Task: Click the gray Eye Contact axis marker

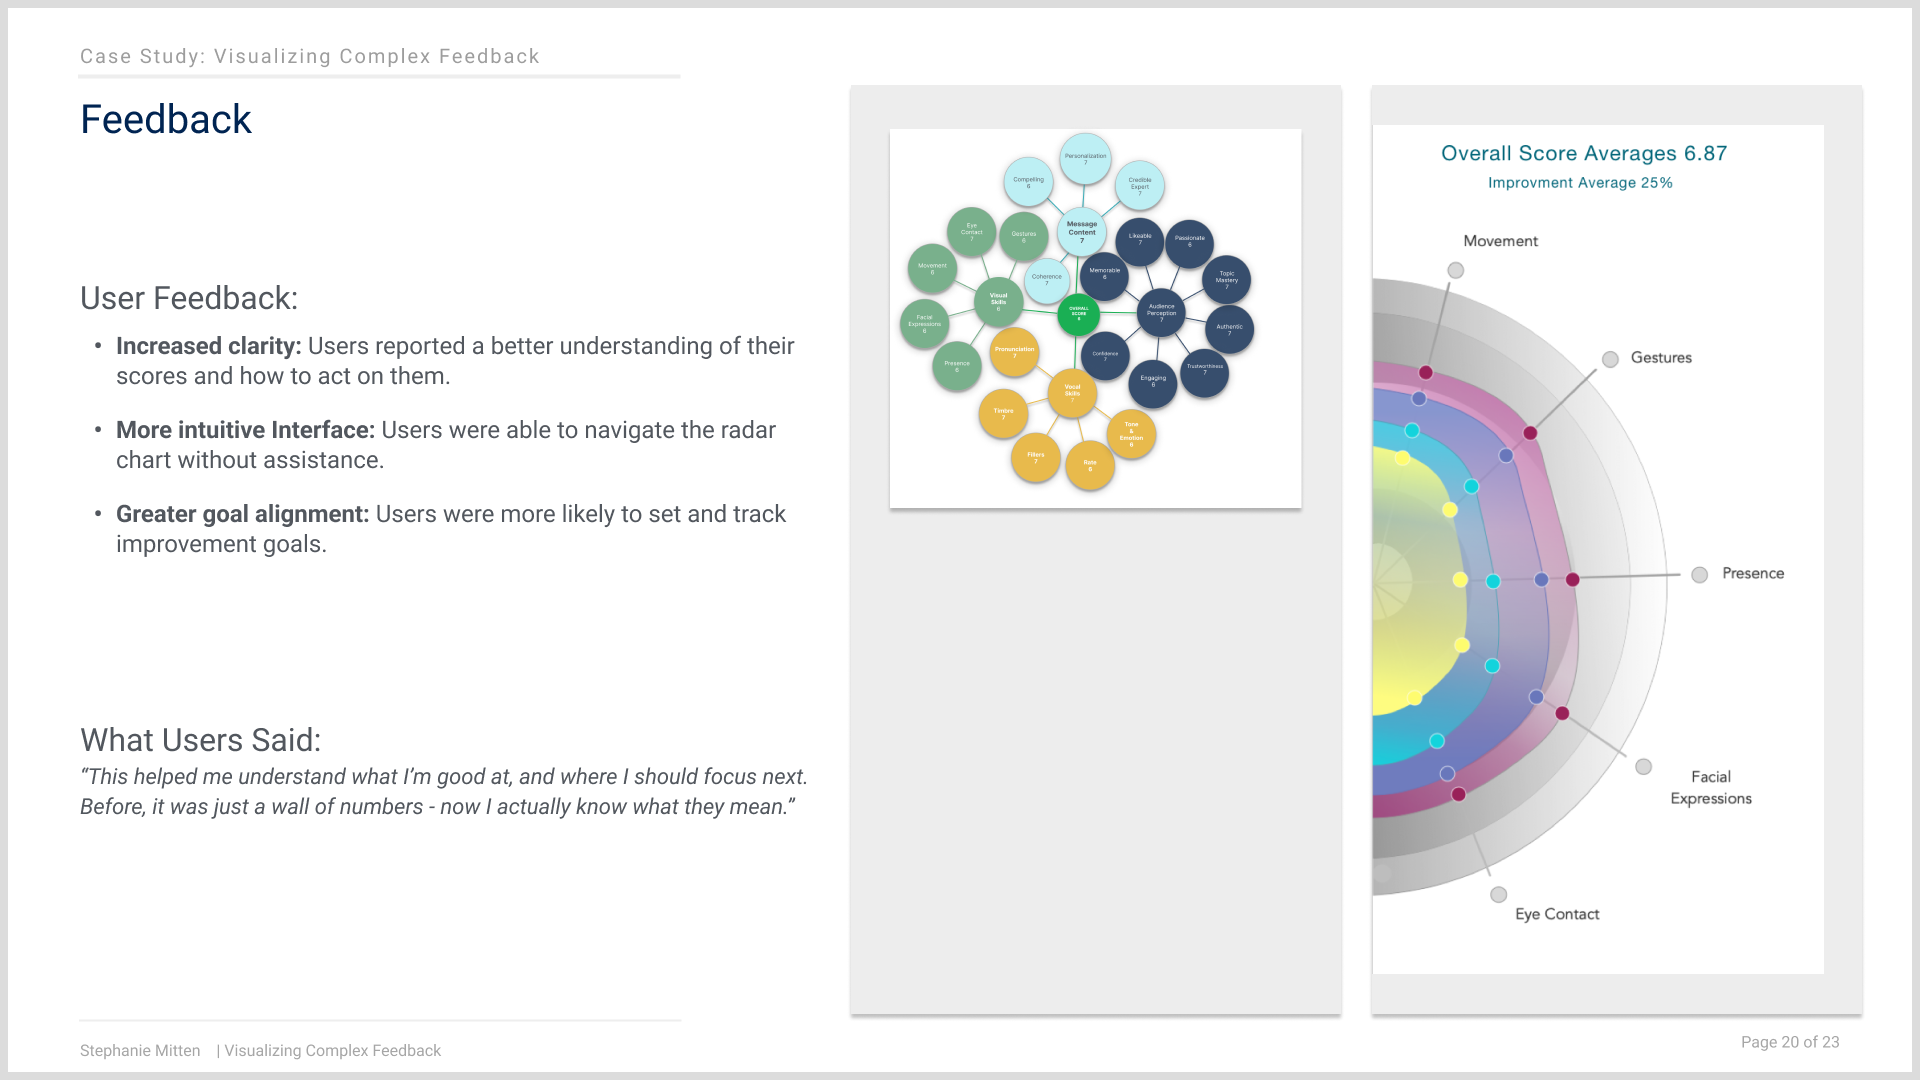Action: point(1498,894)
